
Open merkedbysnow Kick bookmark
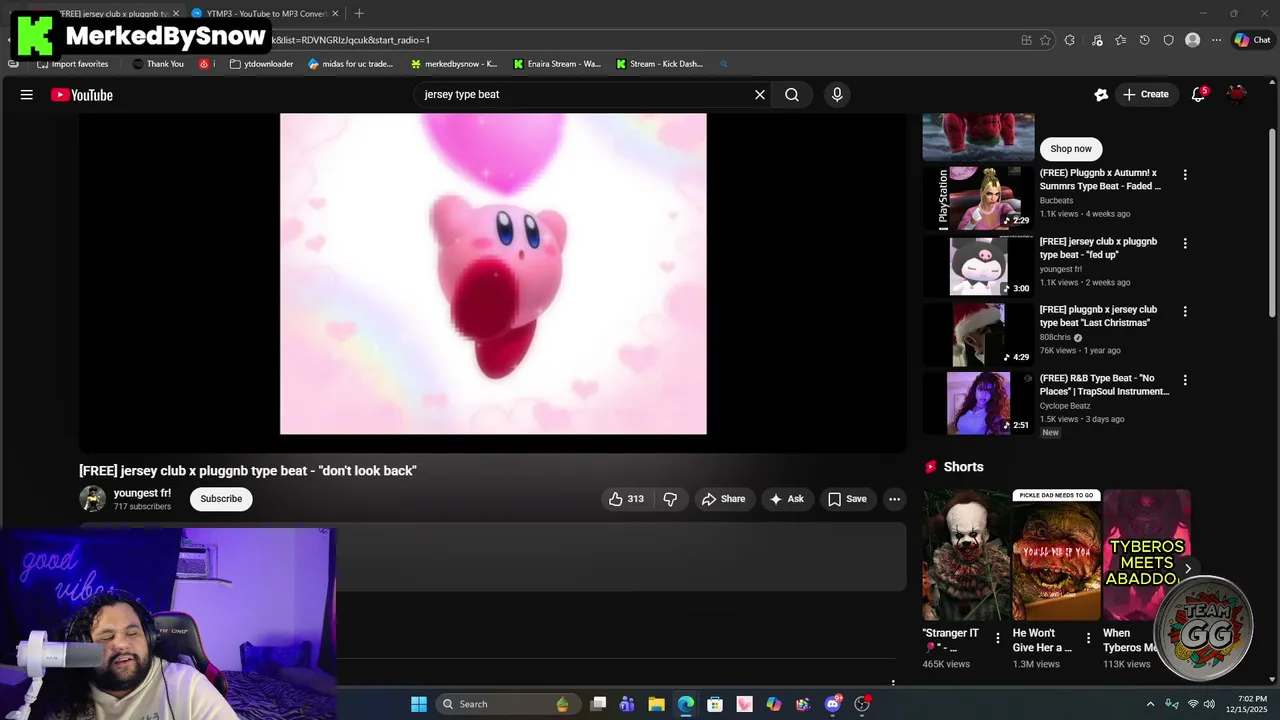point(454,64)
